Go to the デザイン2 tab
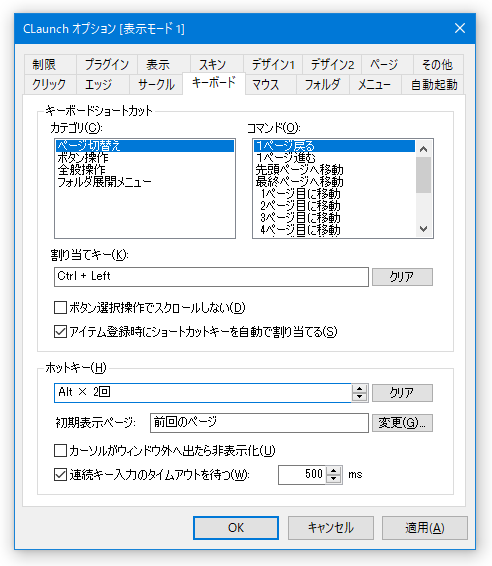 [332, 65]
